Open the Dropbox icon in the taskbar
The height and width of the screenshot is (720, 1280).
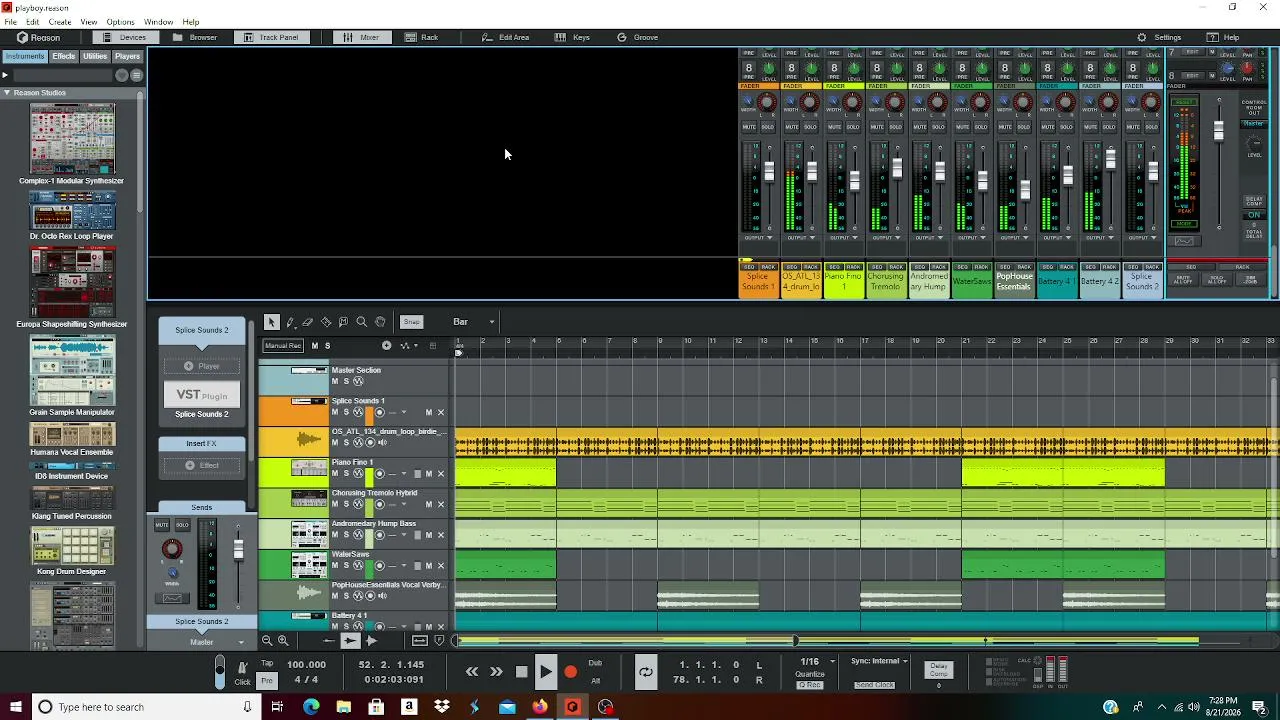pyautogui.click(x=441, y=707)
